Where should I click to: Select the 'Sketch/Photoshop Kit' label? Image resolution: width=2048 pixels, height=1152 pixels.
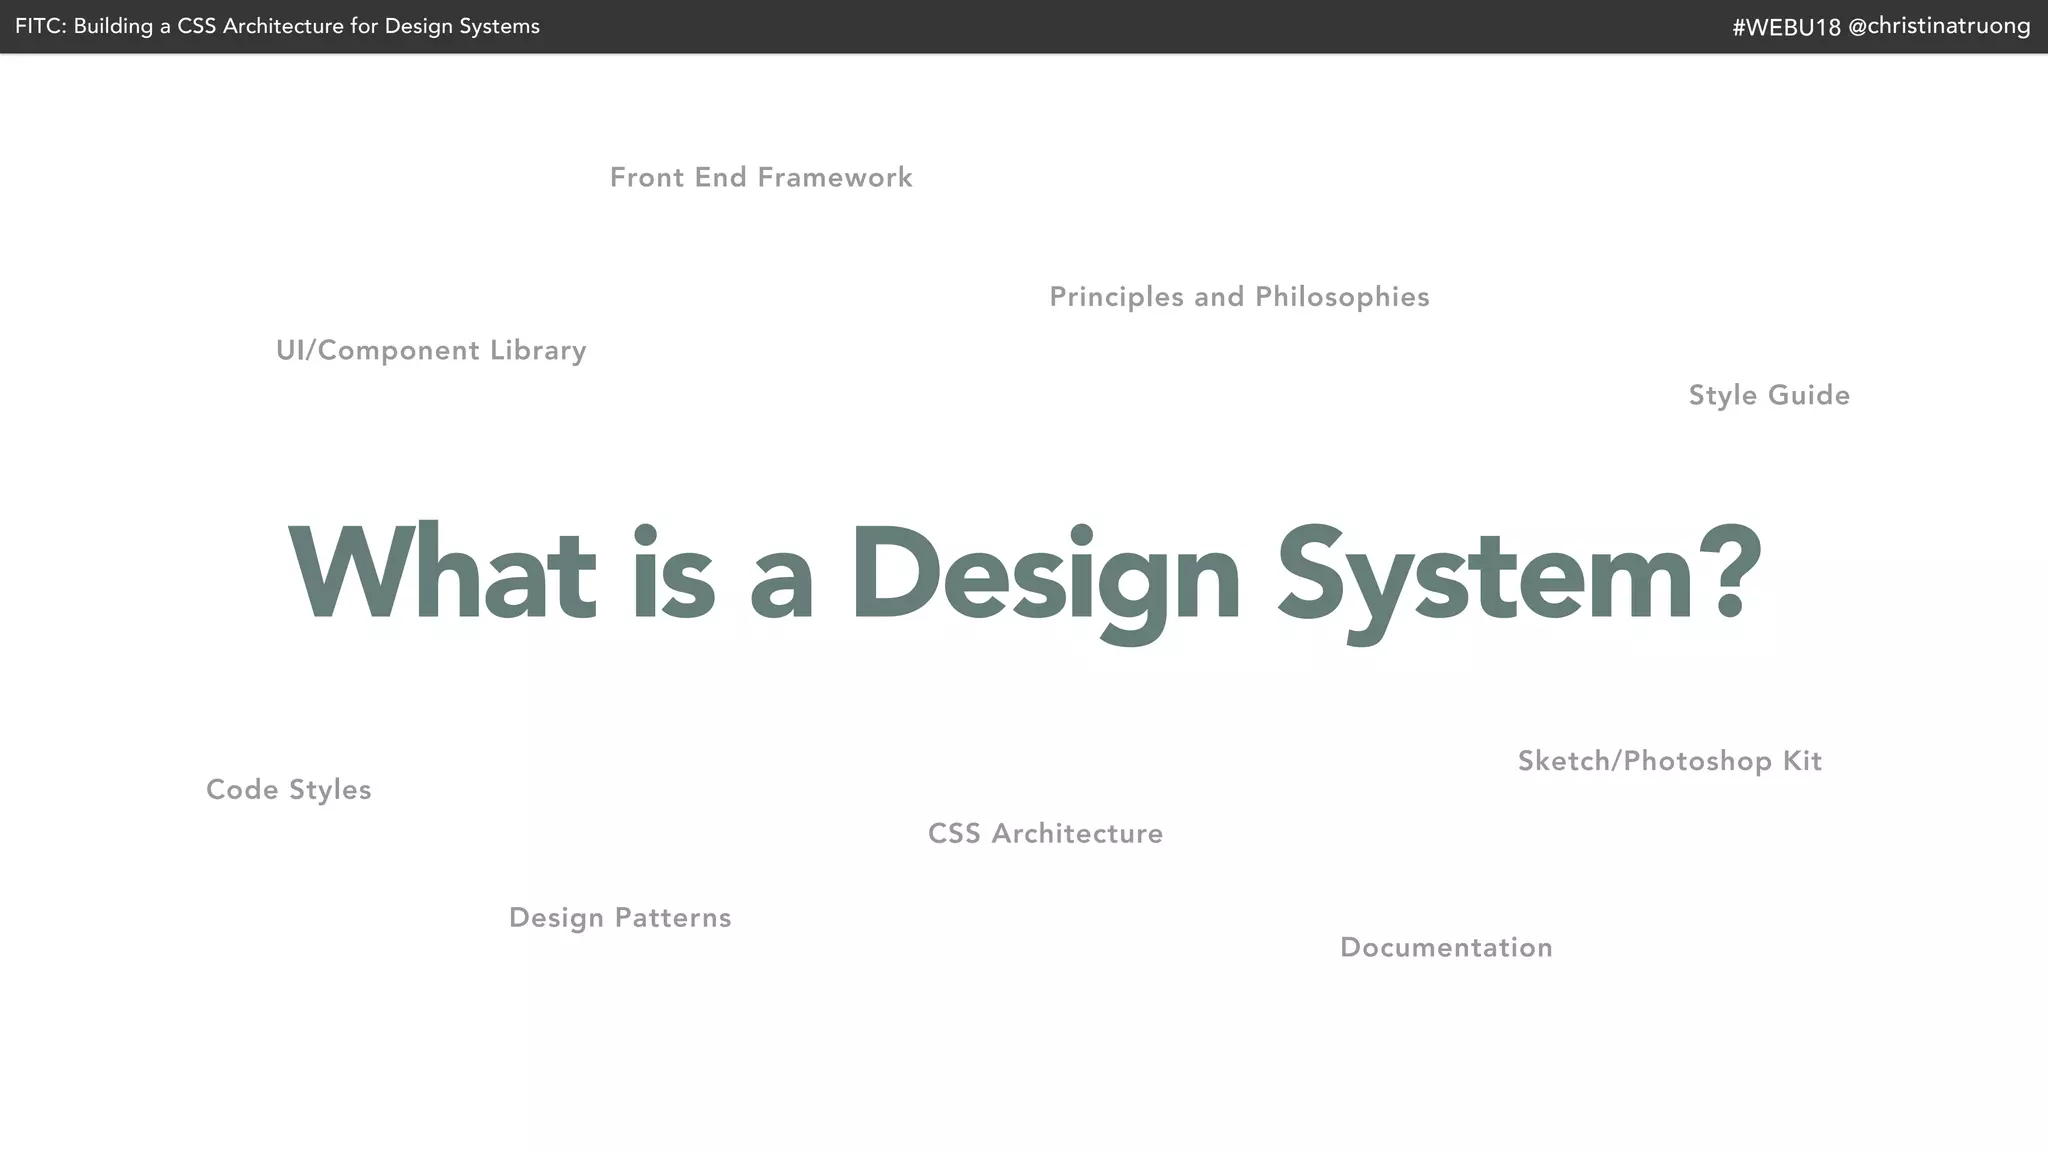(1669, 762)
